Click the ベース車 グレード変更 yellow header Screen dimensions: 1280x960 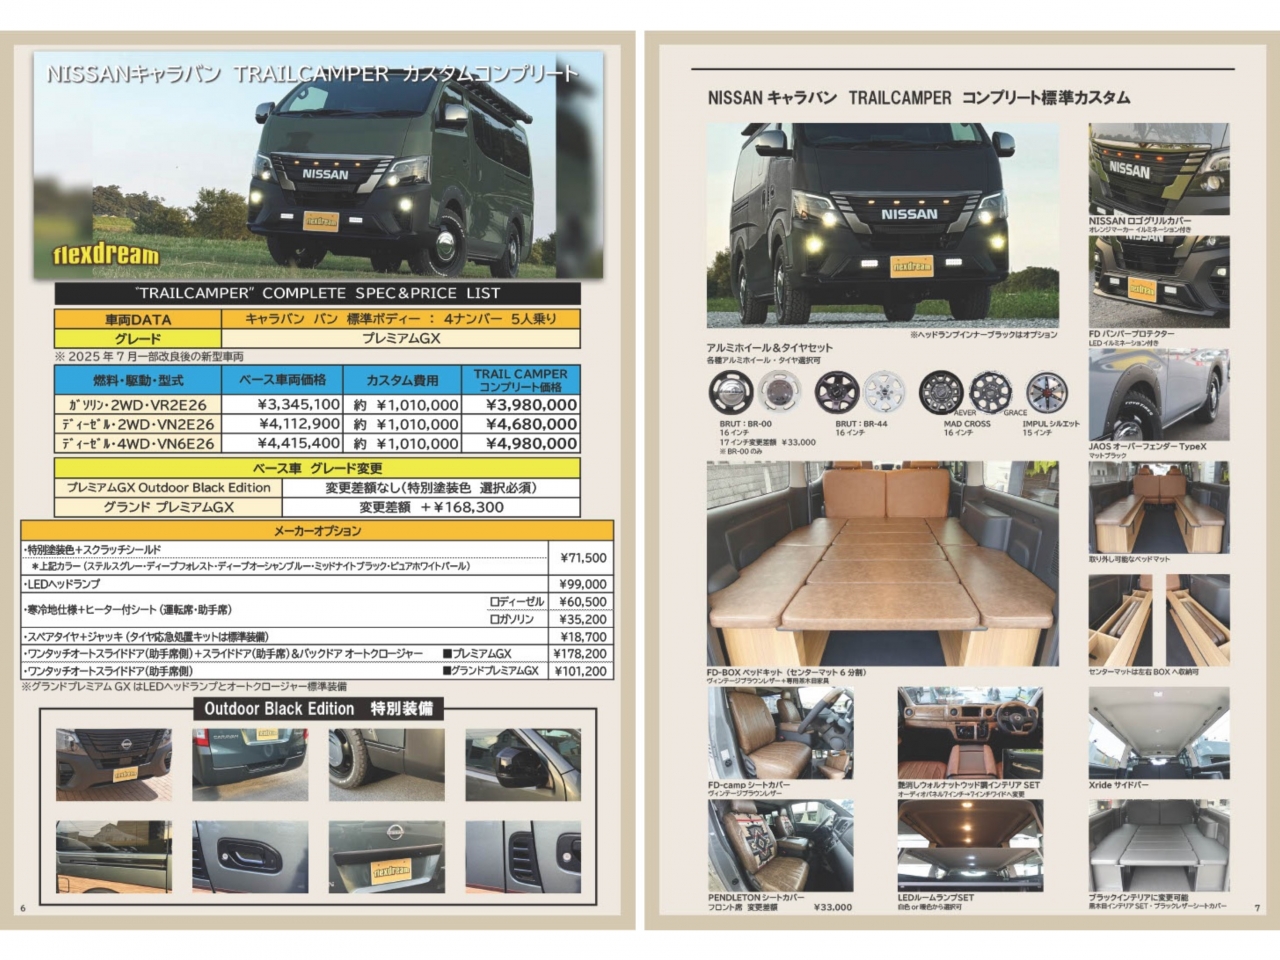(317, 468)
